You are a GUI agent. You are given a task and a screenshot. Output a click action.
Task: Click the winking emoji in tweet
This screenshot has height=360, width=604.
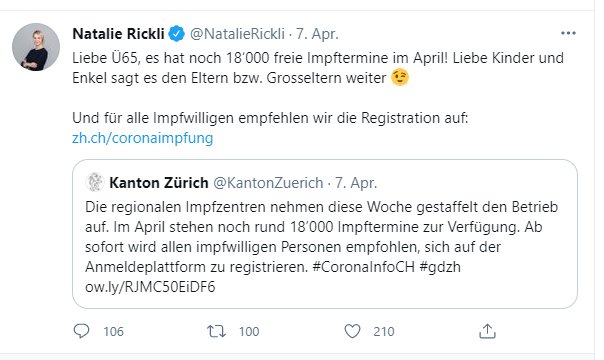400,77
